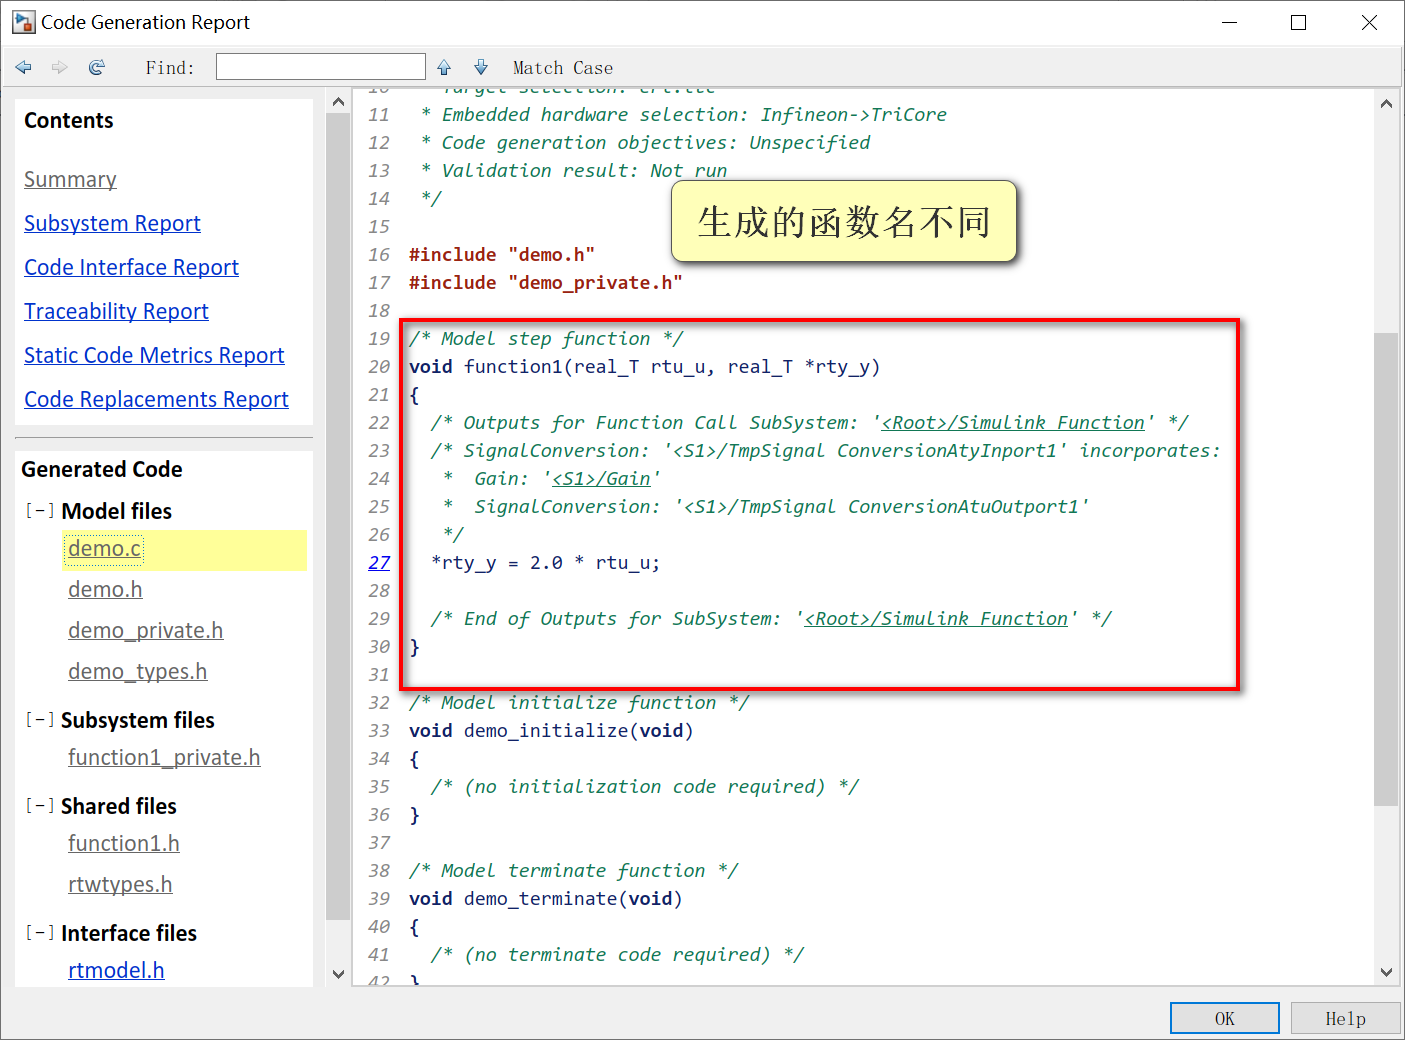Open the Summary page
This screenshot has width=1405, height=1040.
pyautogui.click(x=70, y=179)
